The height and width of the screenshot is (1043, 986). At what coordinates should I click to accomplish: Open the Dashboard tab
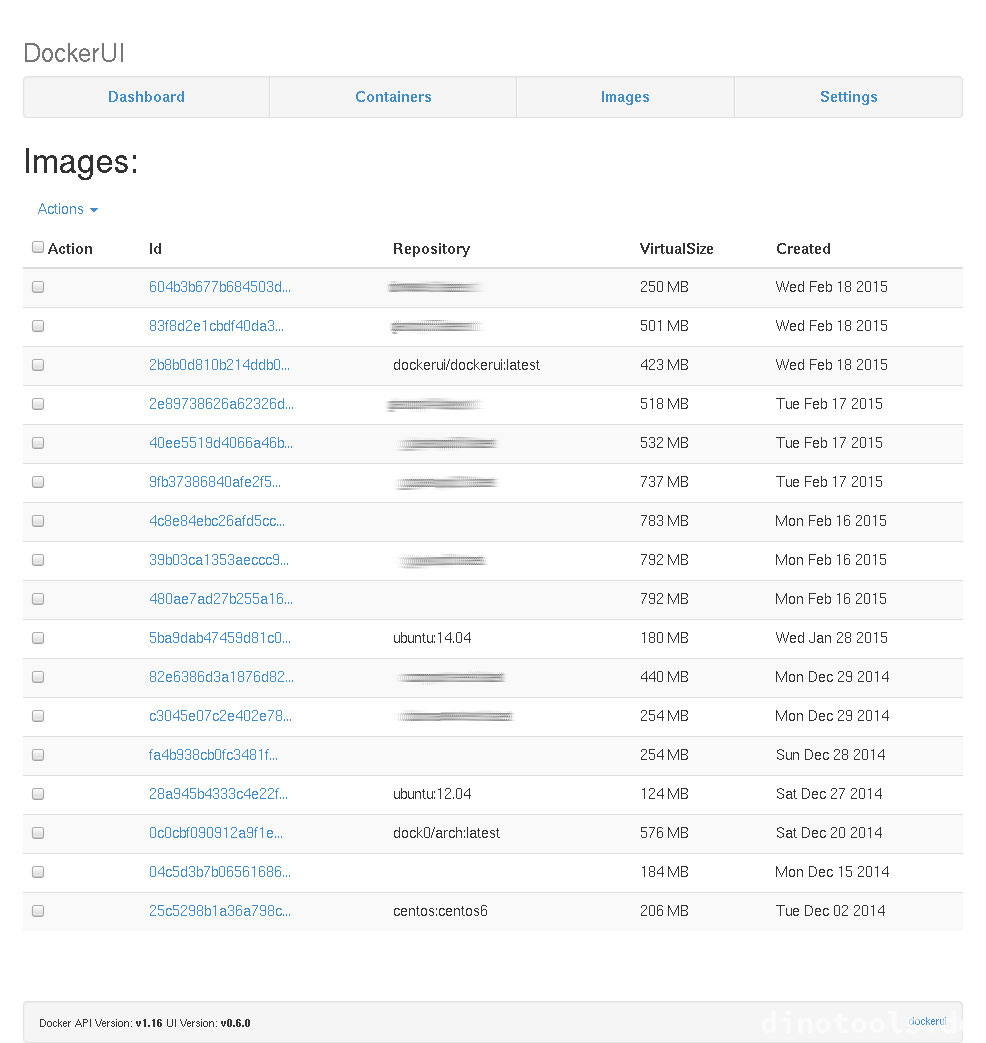(x=146, y=97)
